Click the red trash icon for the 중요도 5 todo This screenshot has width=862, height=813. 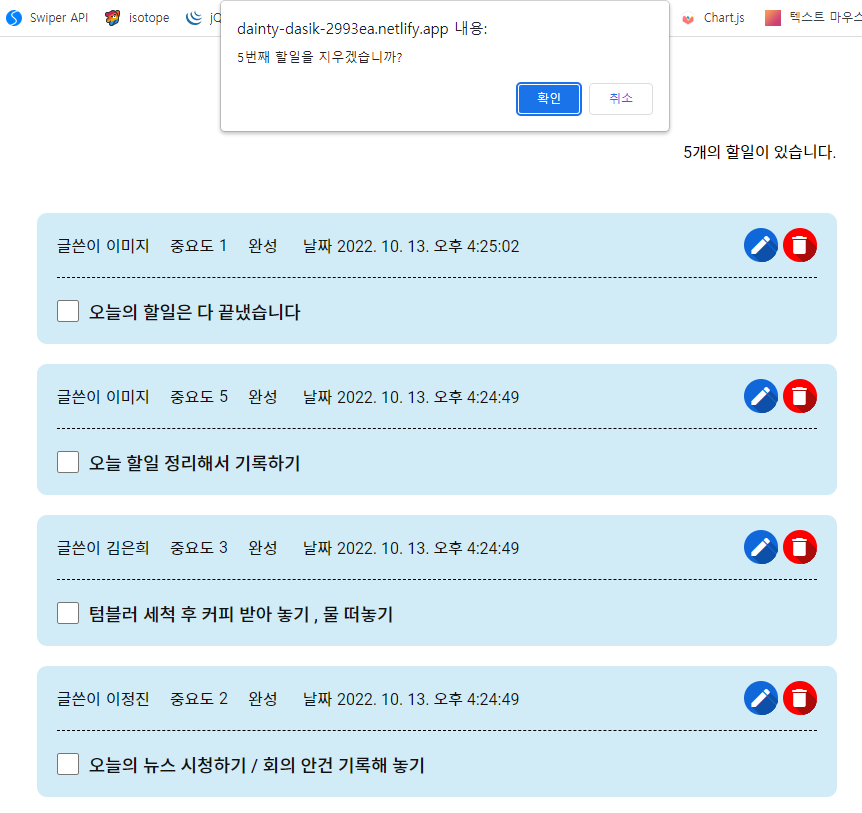[800, 396]
